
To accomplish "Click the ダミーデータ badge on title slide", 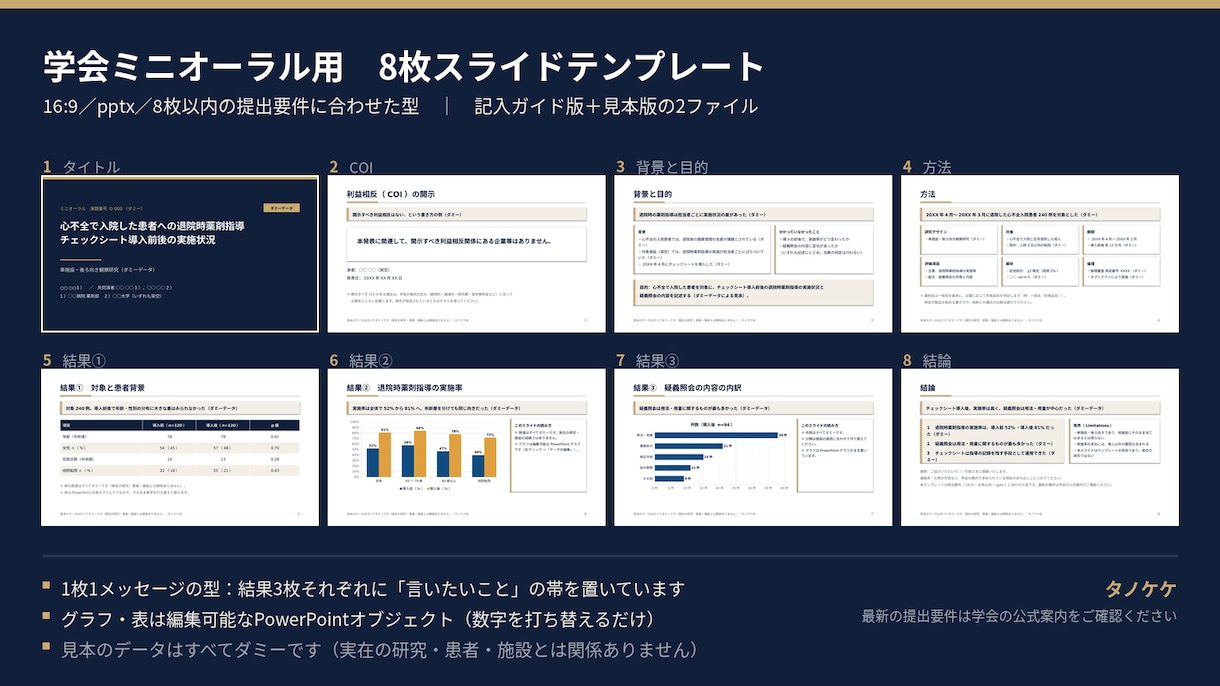I will tap(283, 207).
